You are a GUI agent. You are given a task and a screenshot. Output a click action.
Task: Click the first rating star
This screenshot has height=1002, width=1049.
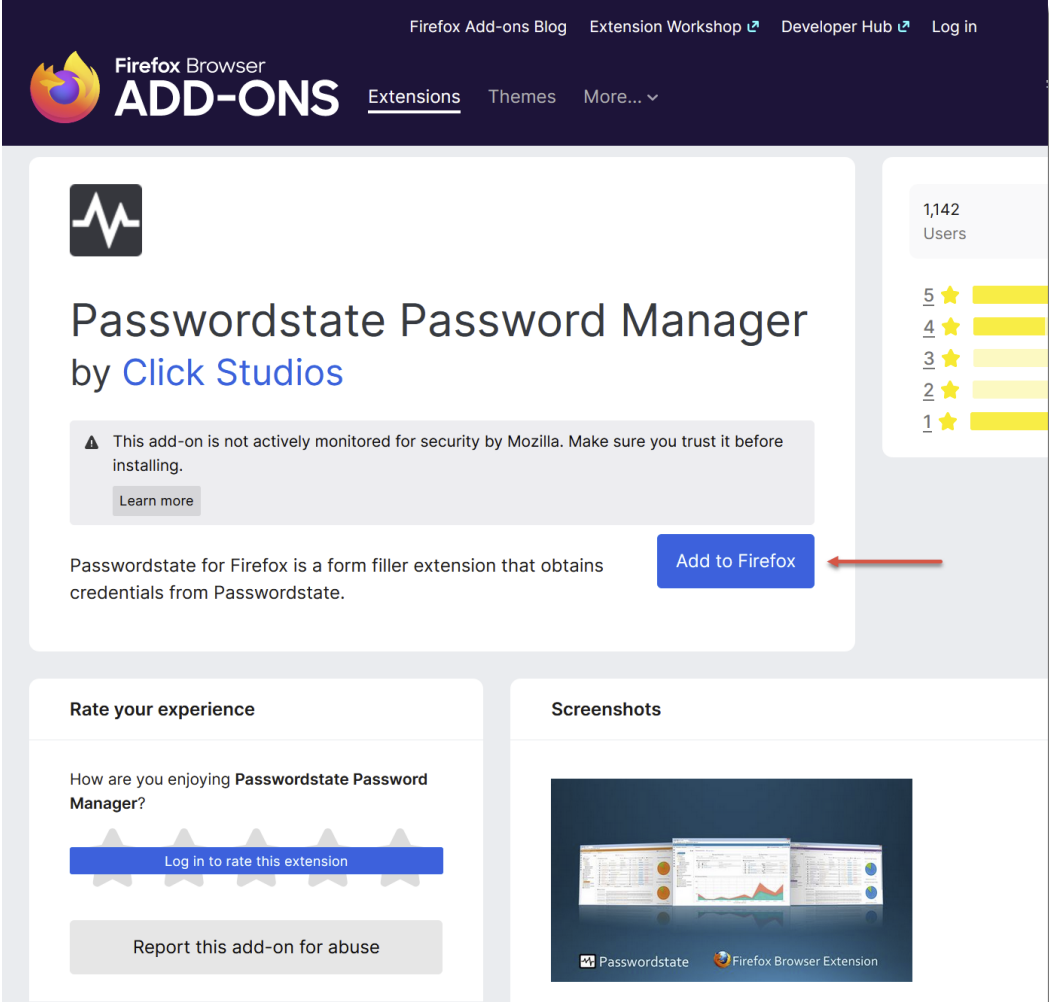(112, 858)
